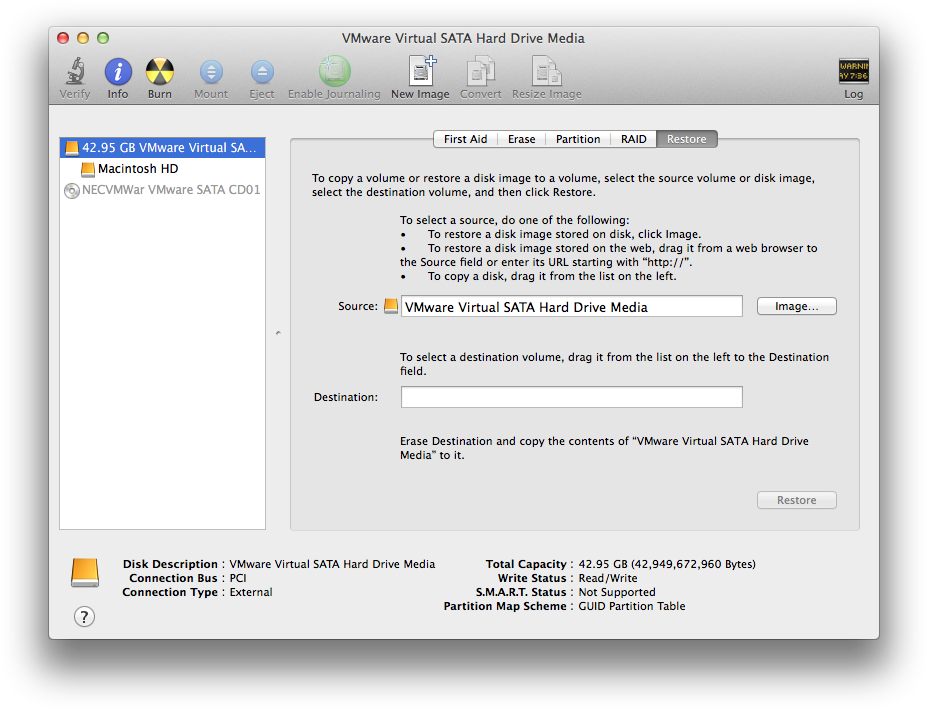Click the Verify microscope icon
The image size is (928, 710).
coord(74,72)
